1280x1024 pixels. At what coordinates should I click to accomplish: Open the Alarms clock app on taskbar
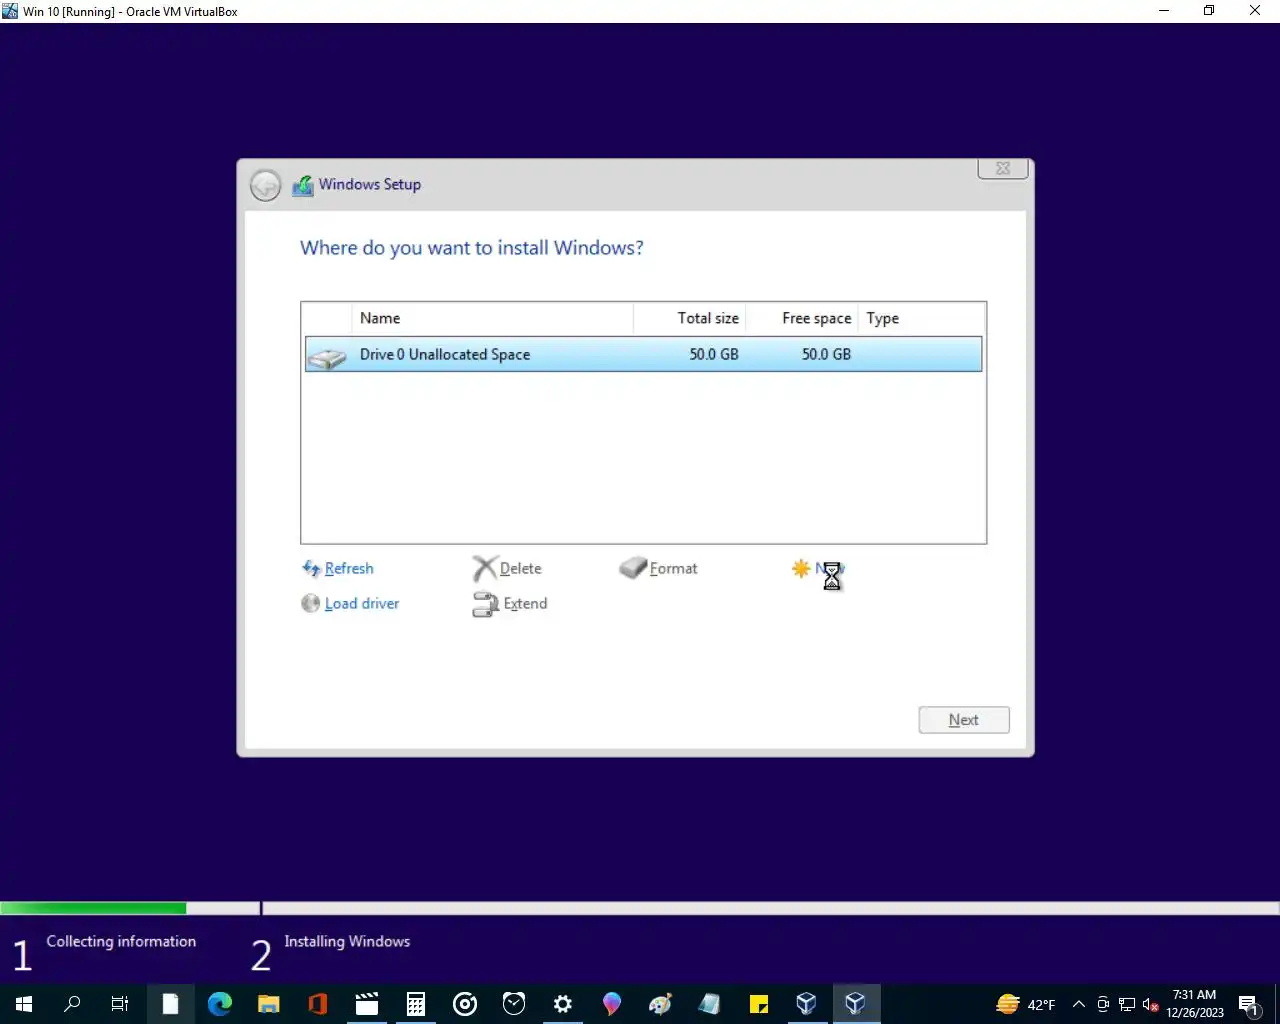point(513,1003)
